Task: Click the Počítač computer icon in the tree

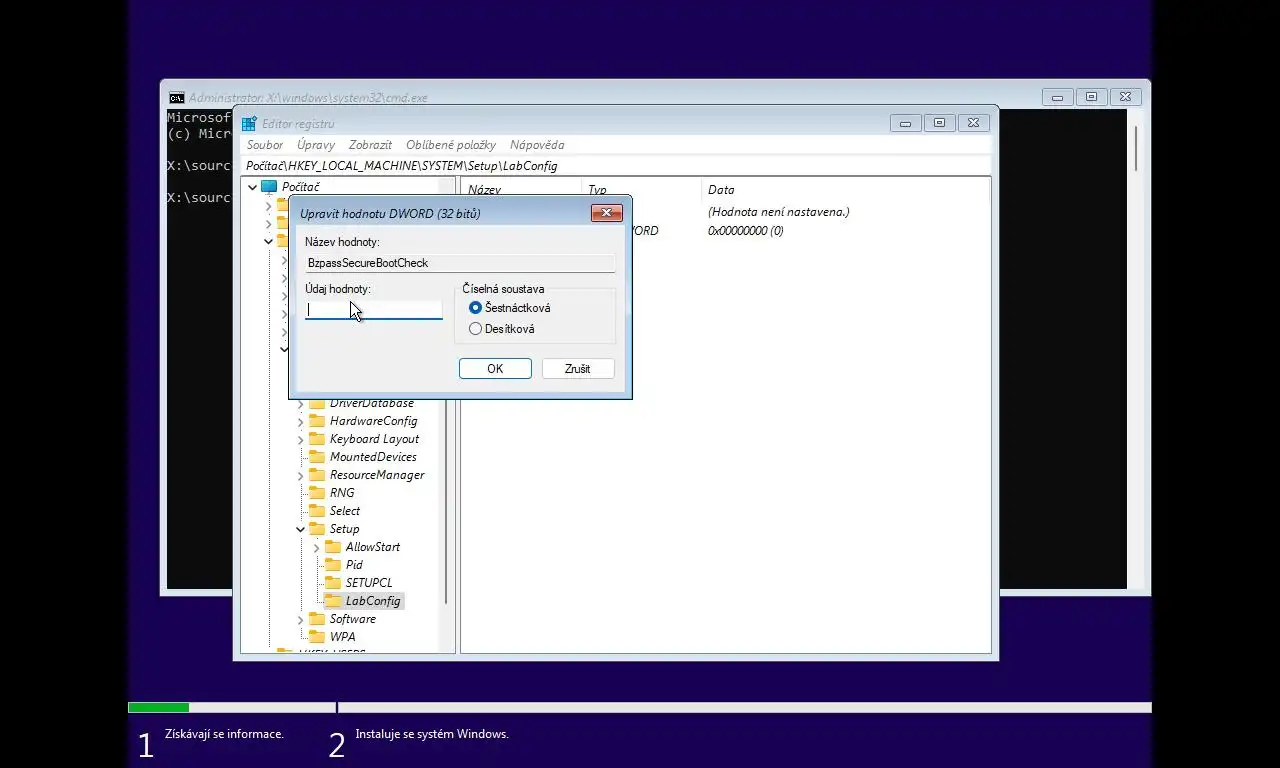Action: (269, 187)
